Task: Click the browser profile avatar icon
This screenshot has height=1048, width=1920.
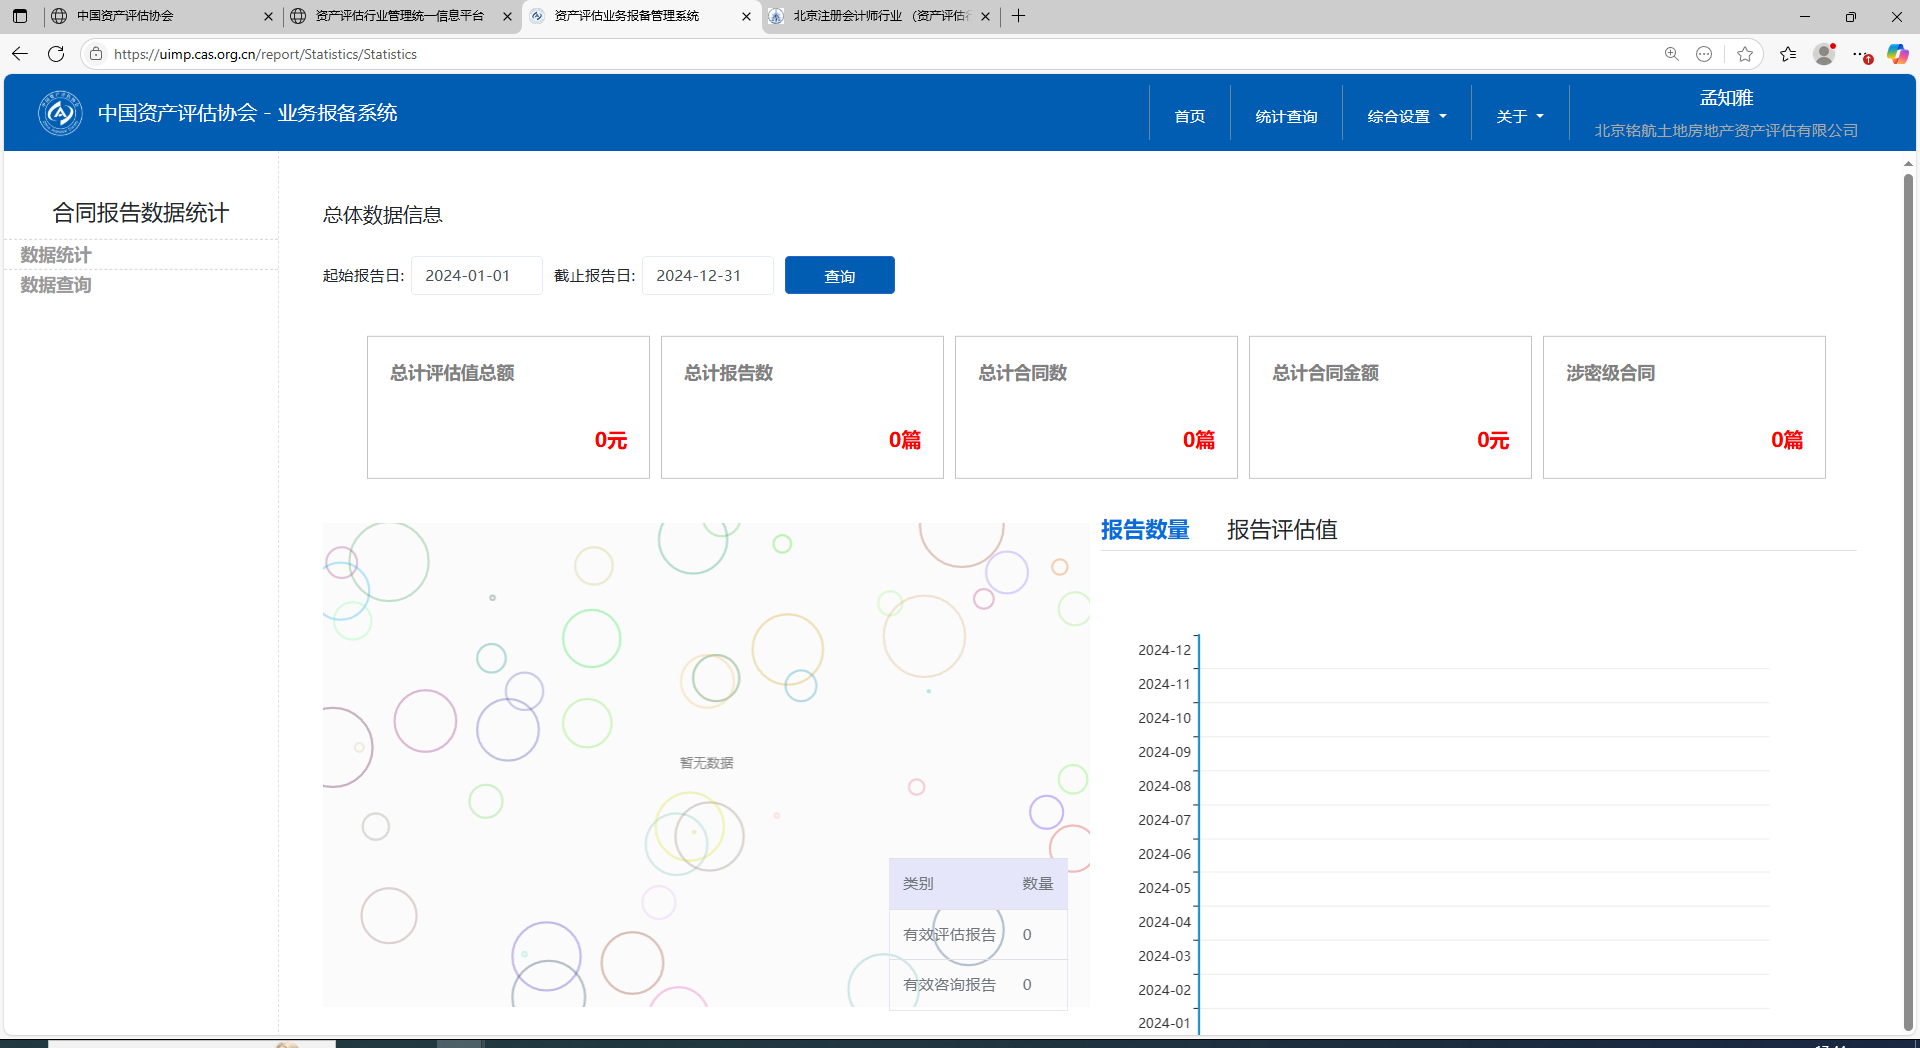Action: [1824, 54]
